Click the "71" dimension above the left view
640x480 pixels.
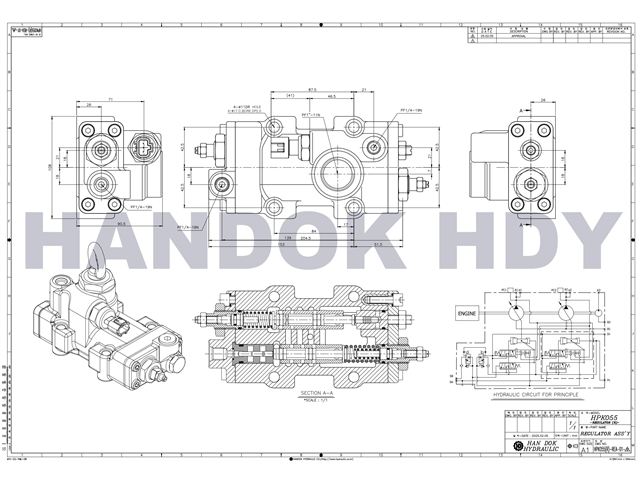point(110,99)
